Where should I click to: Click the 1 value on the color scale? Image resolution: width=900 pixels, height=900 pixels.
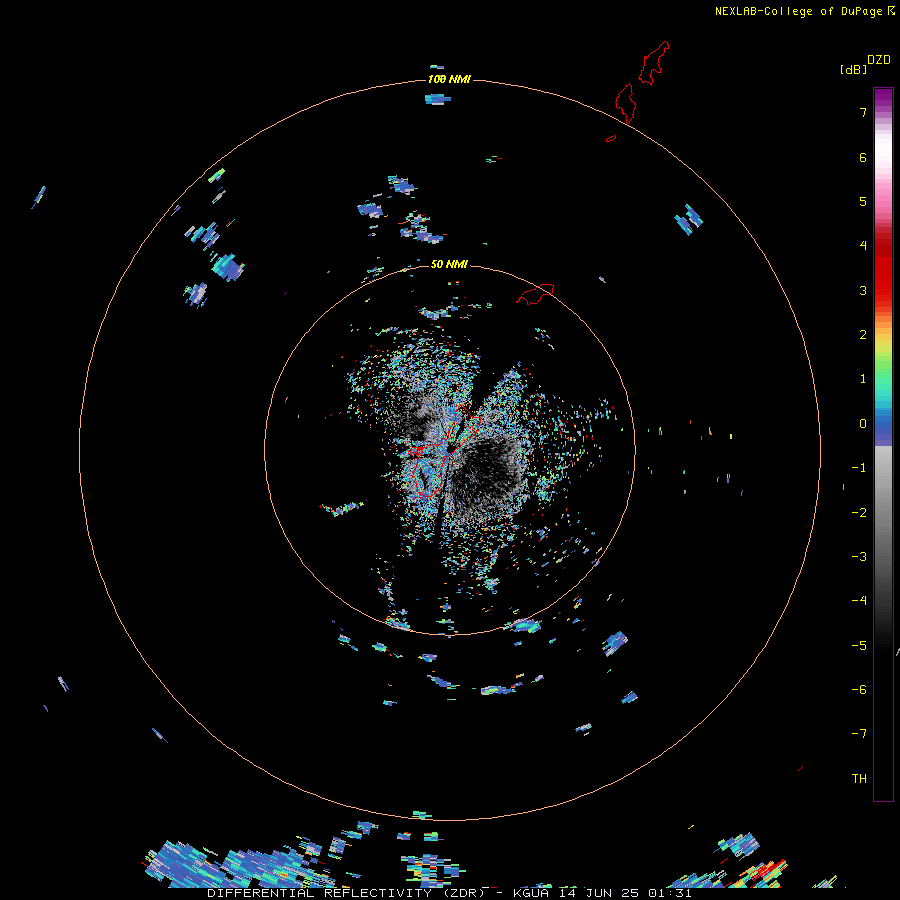[863, 379]
